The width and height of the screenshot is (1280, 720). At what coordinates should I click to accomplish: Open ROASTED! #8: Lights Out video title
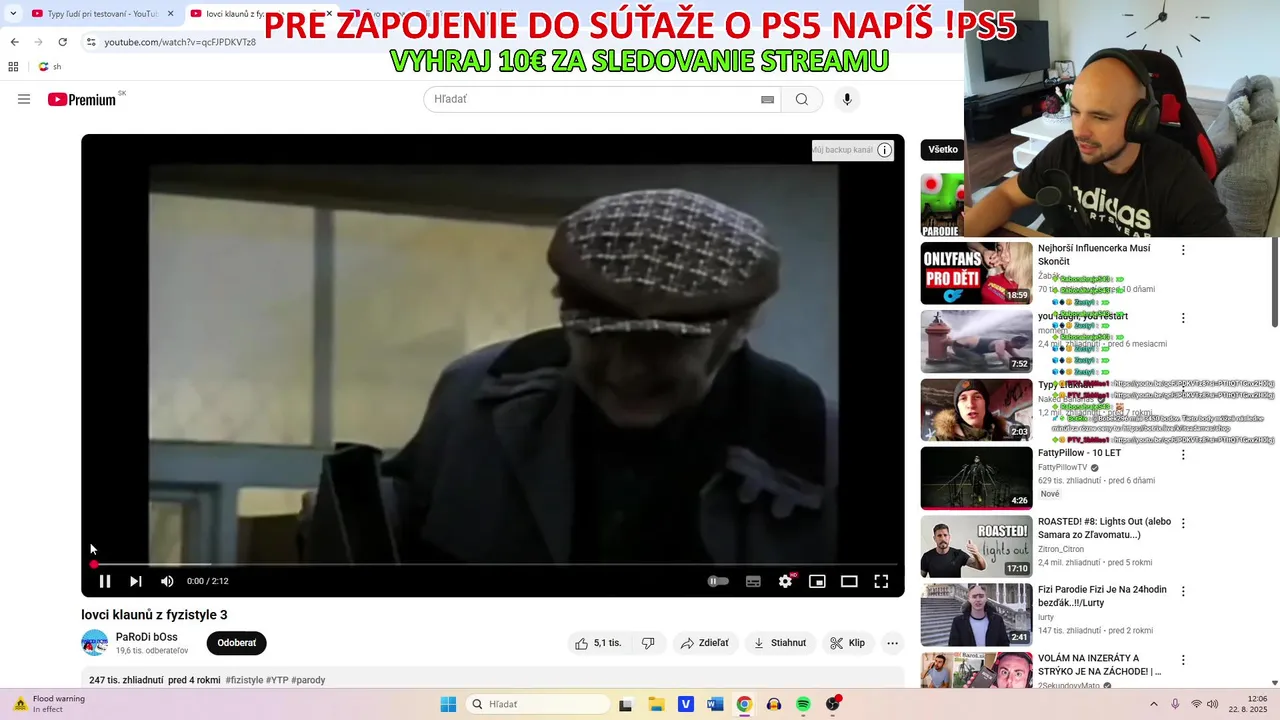click(x=1104, y=528)
